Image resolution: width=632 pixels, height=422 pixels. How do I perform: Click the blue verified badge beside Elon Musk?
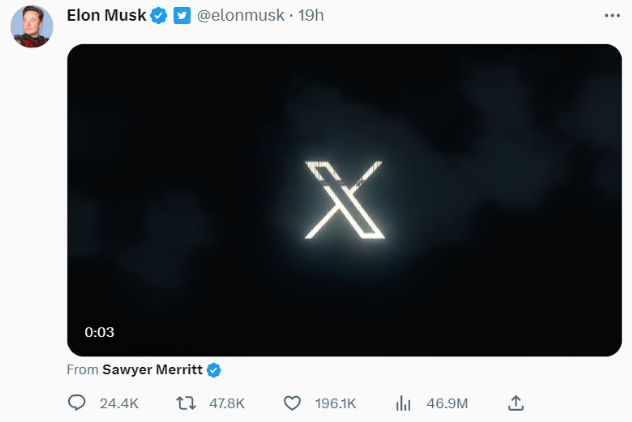point(158,16)
